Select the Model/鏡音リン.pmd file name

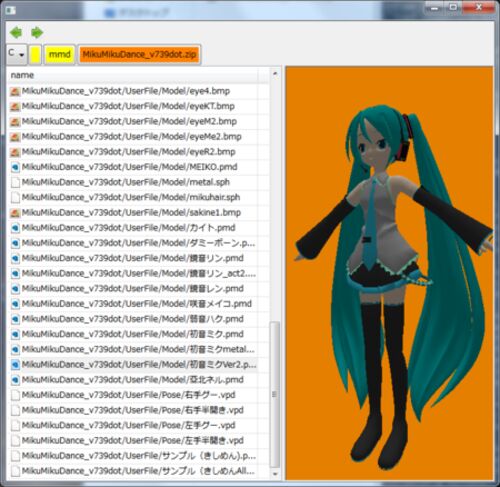(133, 258)
